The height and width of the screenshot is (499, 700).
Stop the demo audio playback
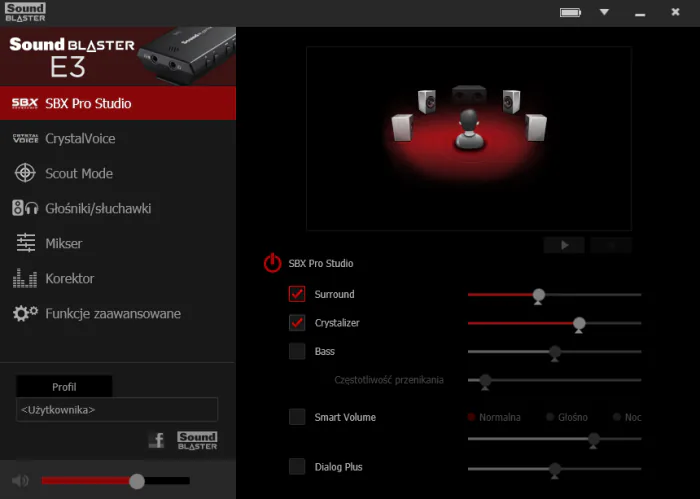point(611,245)
